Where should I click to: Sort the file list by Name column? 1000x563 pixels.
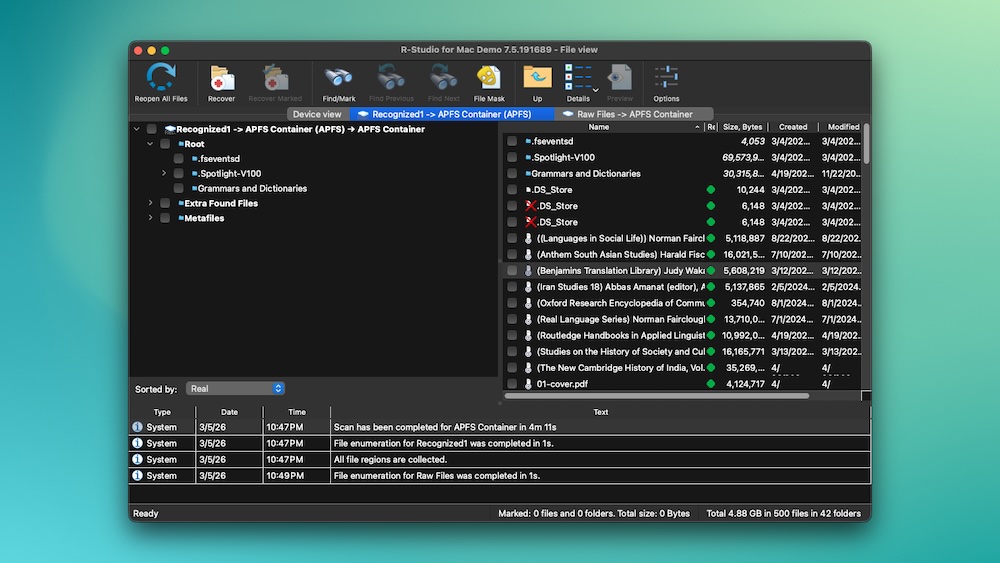click(x=599, y=127)
